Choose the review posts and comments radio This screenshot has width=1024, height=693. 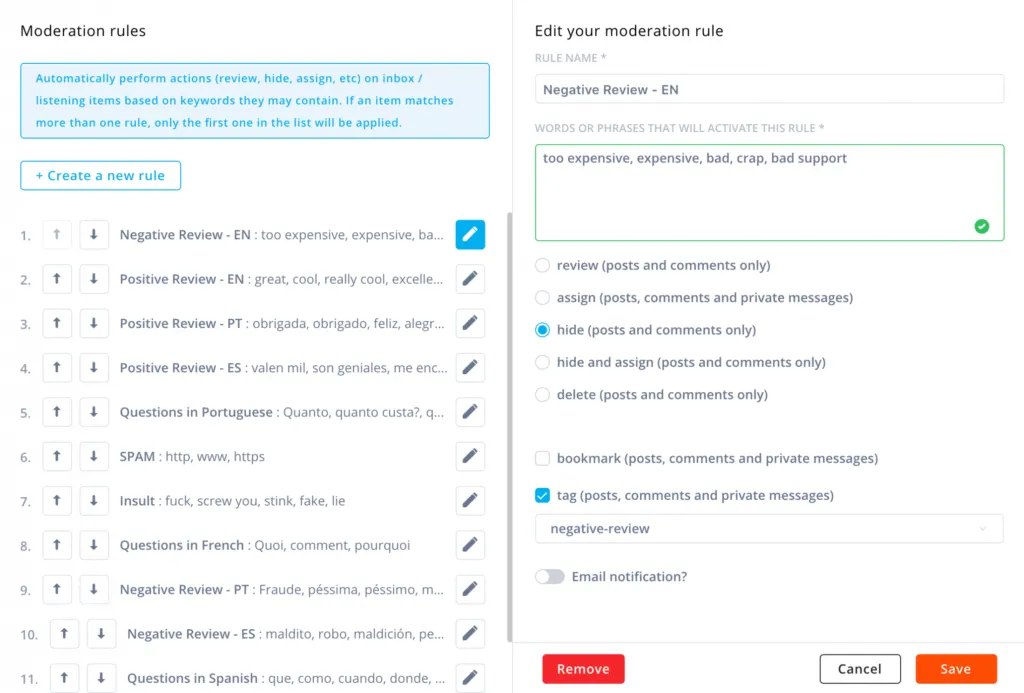point(543,266)
